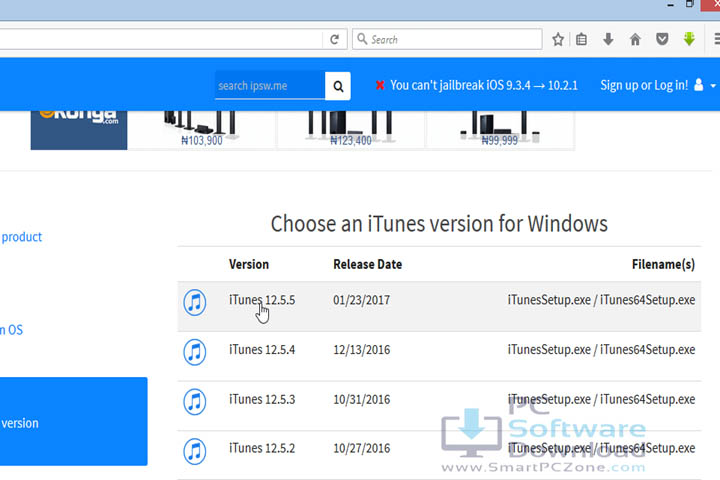
Task: Reload the page with the refresh icon
Action: (334, 40)
